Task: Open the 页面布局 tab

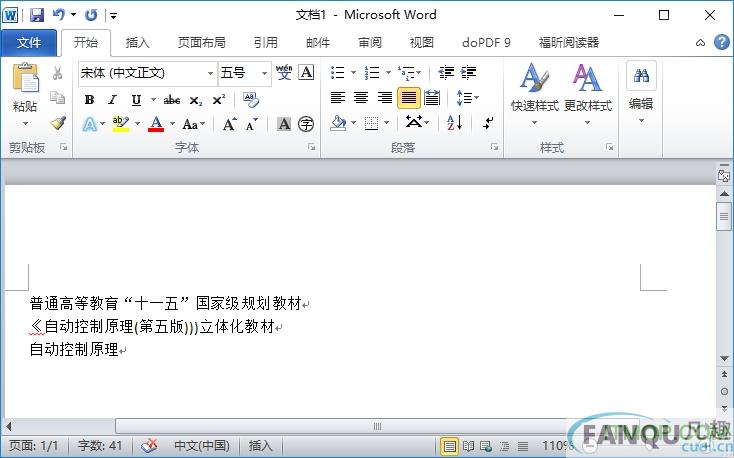Action: click(201, 43)
